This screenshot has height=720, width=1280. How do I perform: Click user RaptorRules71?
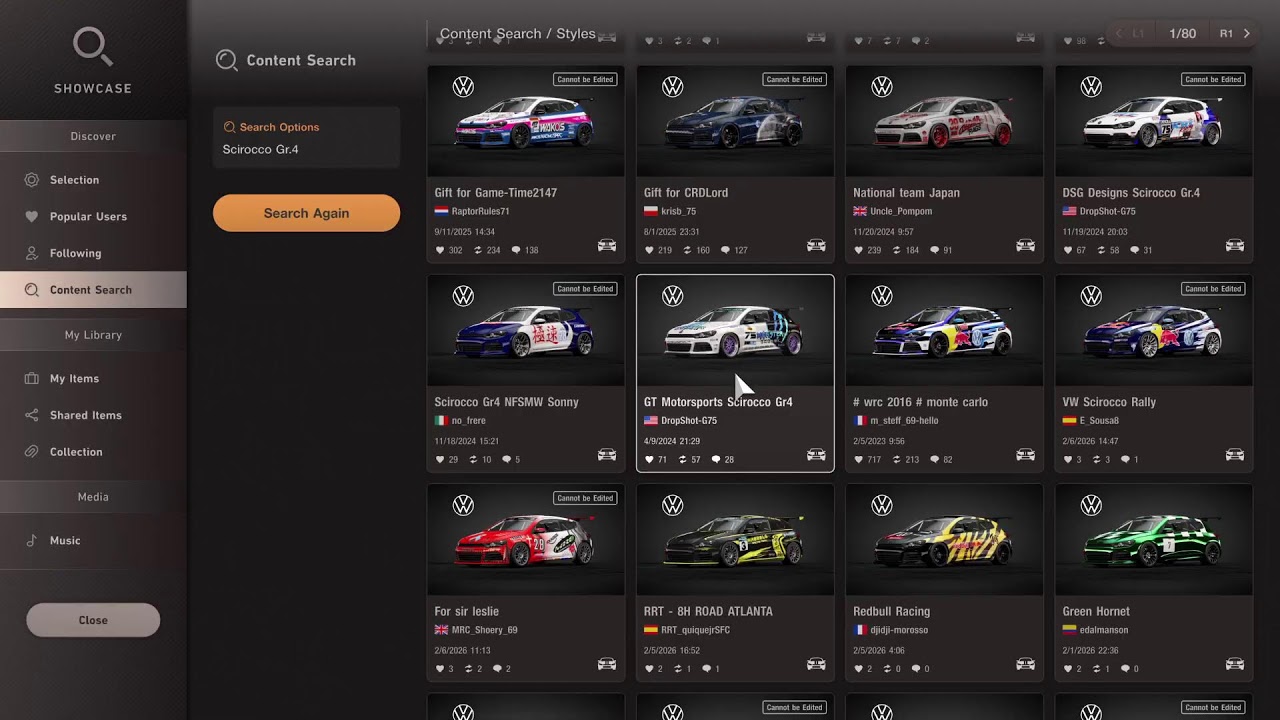(480, 211)
